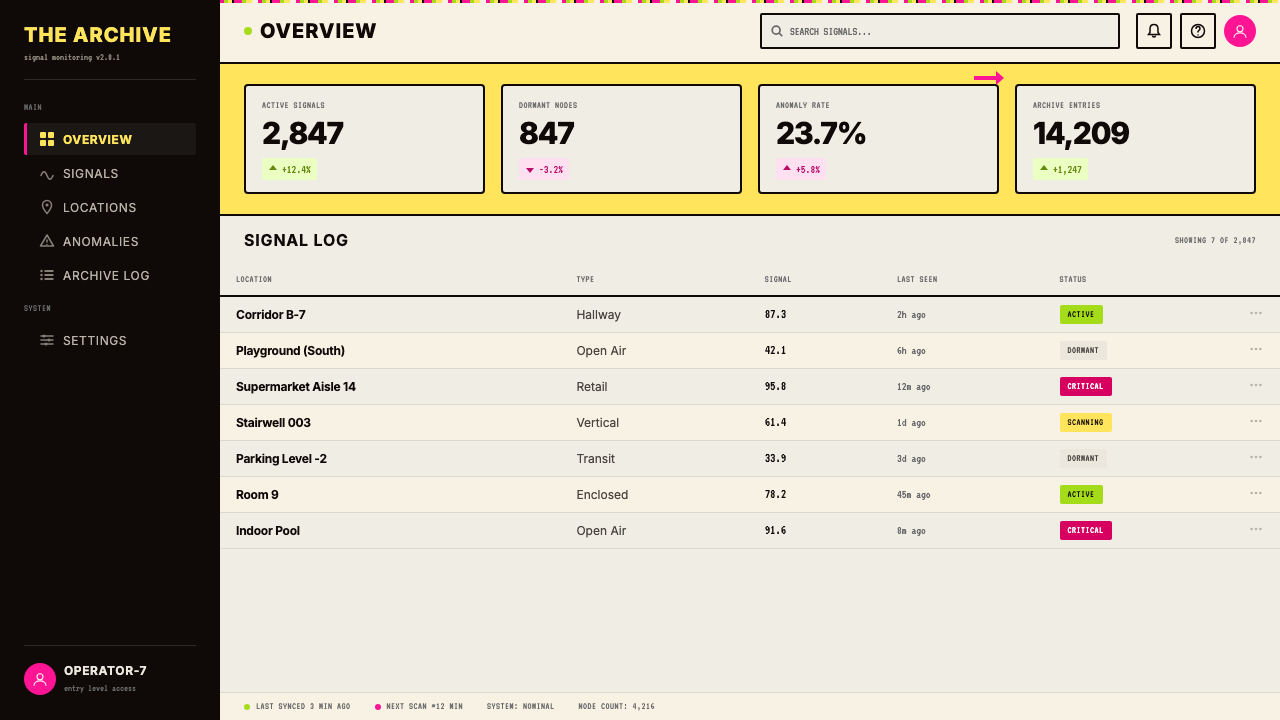This screenshot has height=720, width=1280.
Task: Open the user profile avatar in header
Action: pos(1240,31)
